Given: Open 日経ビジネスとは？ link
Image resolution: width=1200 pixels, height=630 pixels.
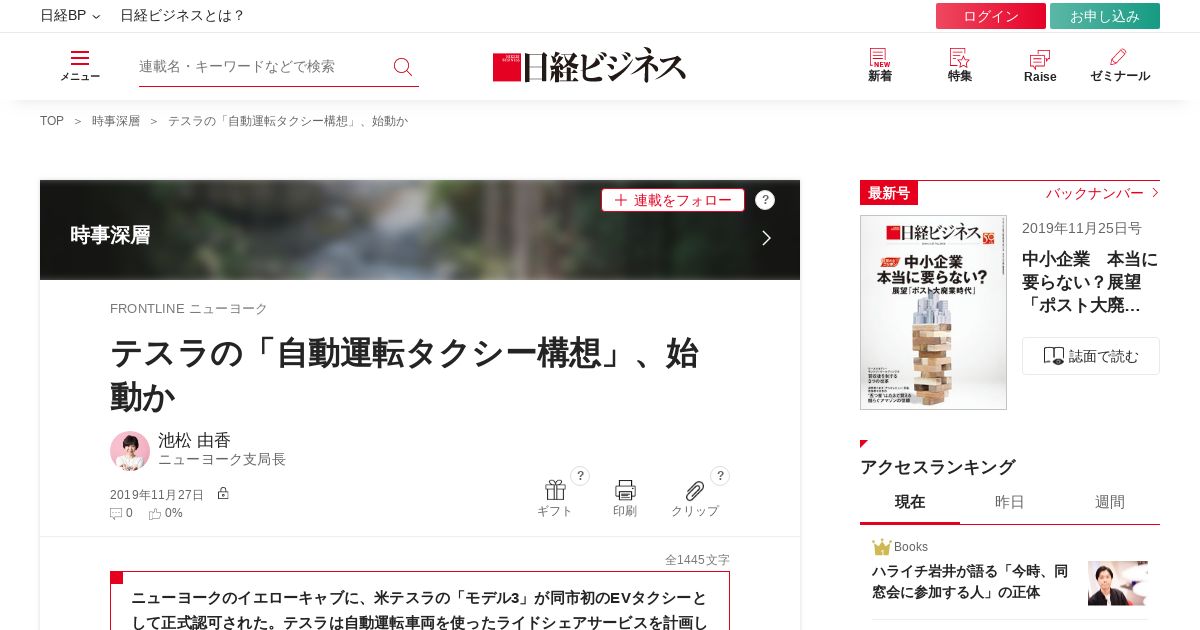Looking at the screenshot, I should (182, 15).
